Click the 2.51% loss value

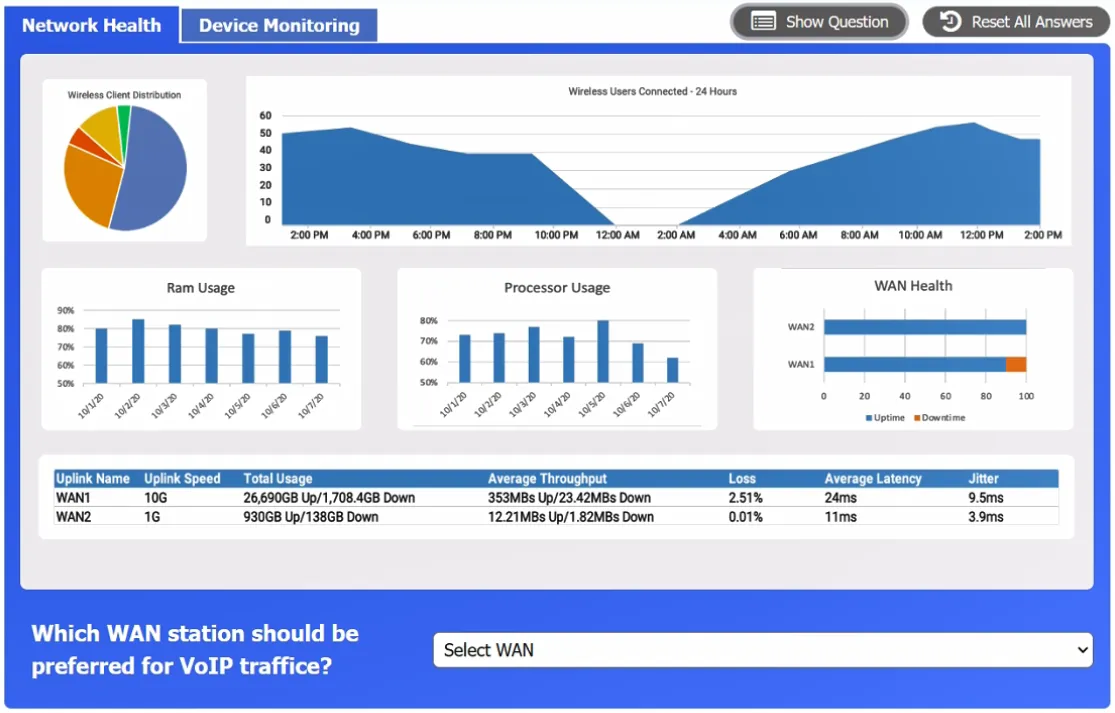745,498
